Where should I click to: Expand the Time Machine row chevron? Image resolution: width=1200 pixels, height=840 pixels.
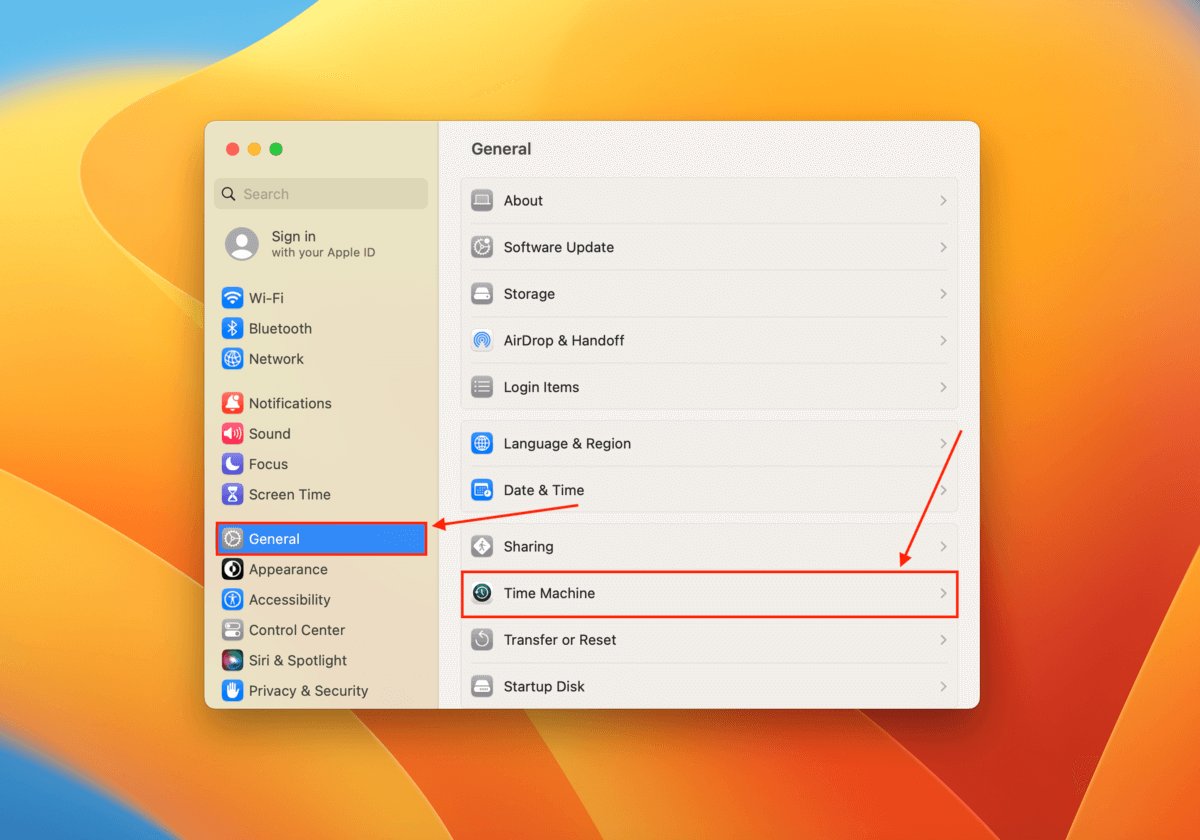943,593
